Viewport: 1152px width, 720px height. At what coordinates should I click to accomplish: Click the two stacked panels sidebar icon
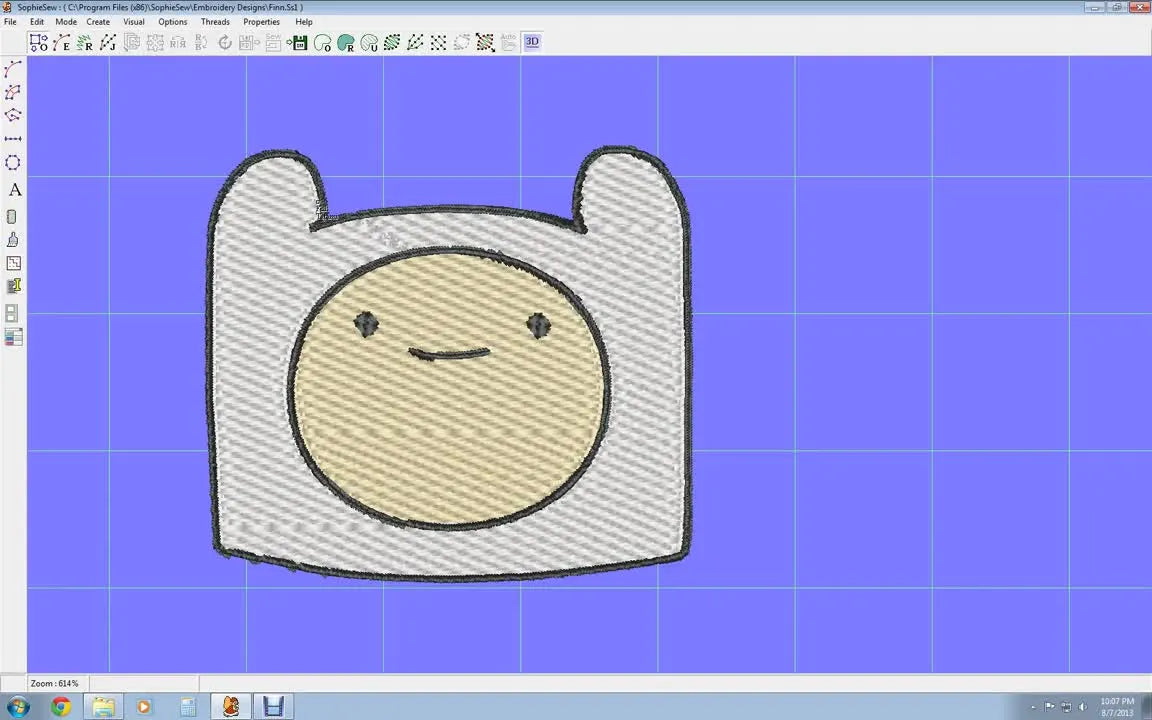12,313
